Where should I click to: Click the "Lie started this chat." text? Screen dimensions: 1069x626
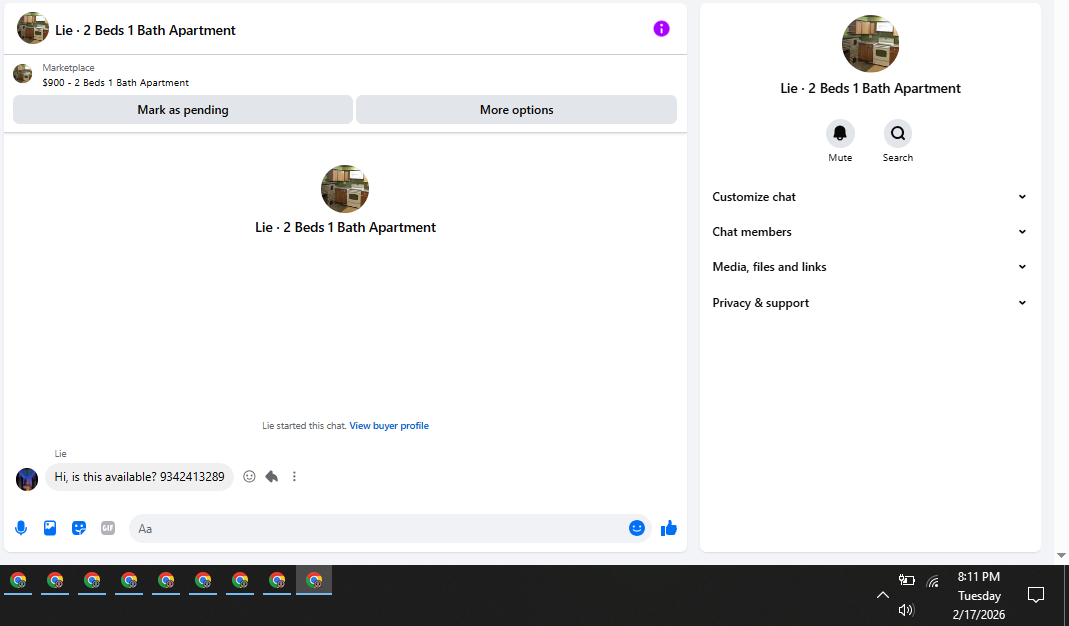[304, 426]
